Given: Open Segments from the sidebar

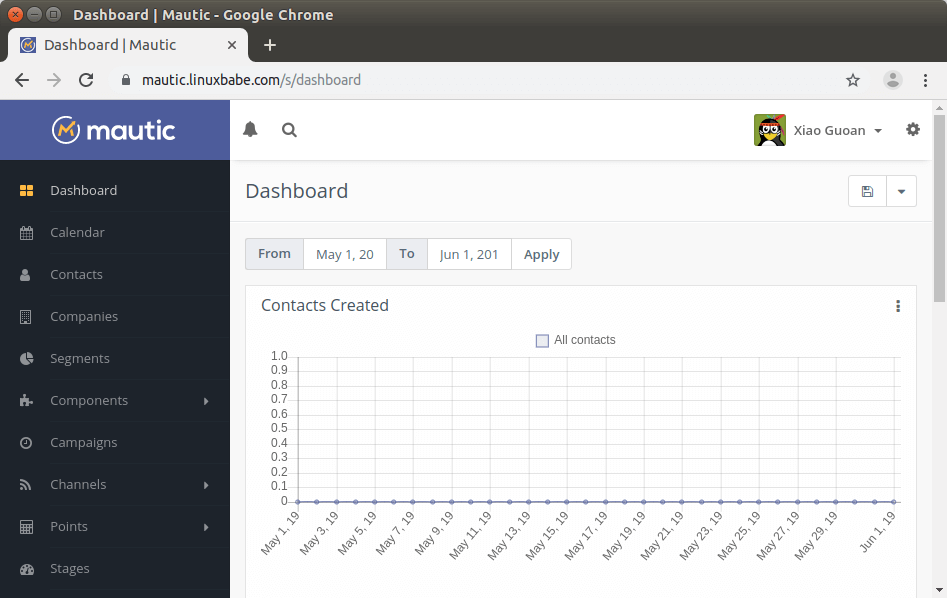Looking at the screenshot, I should [80, 359].
